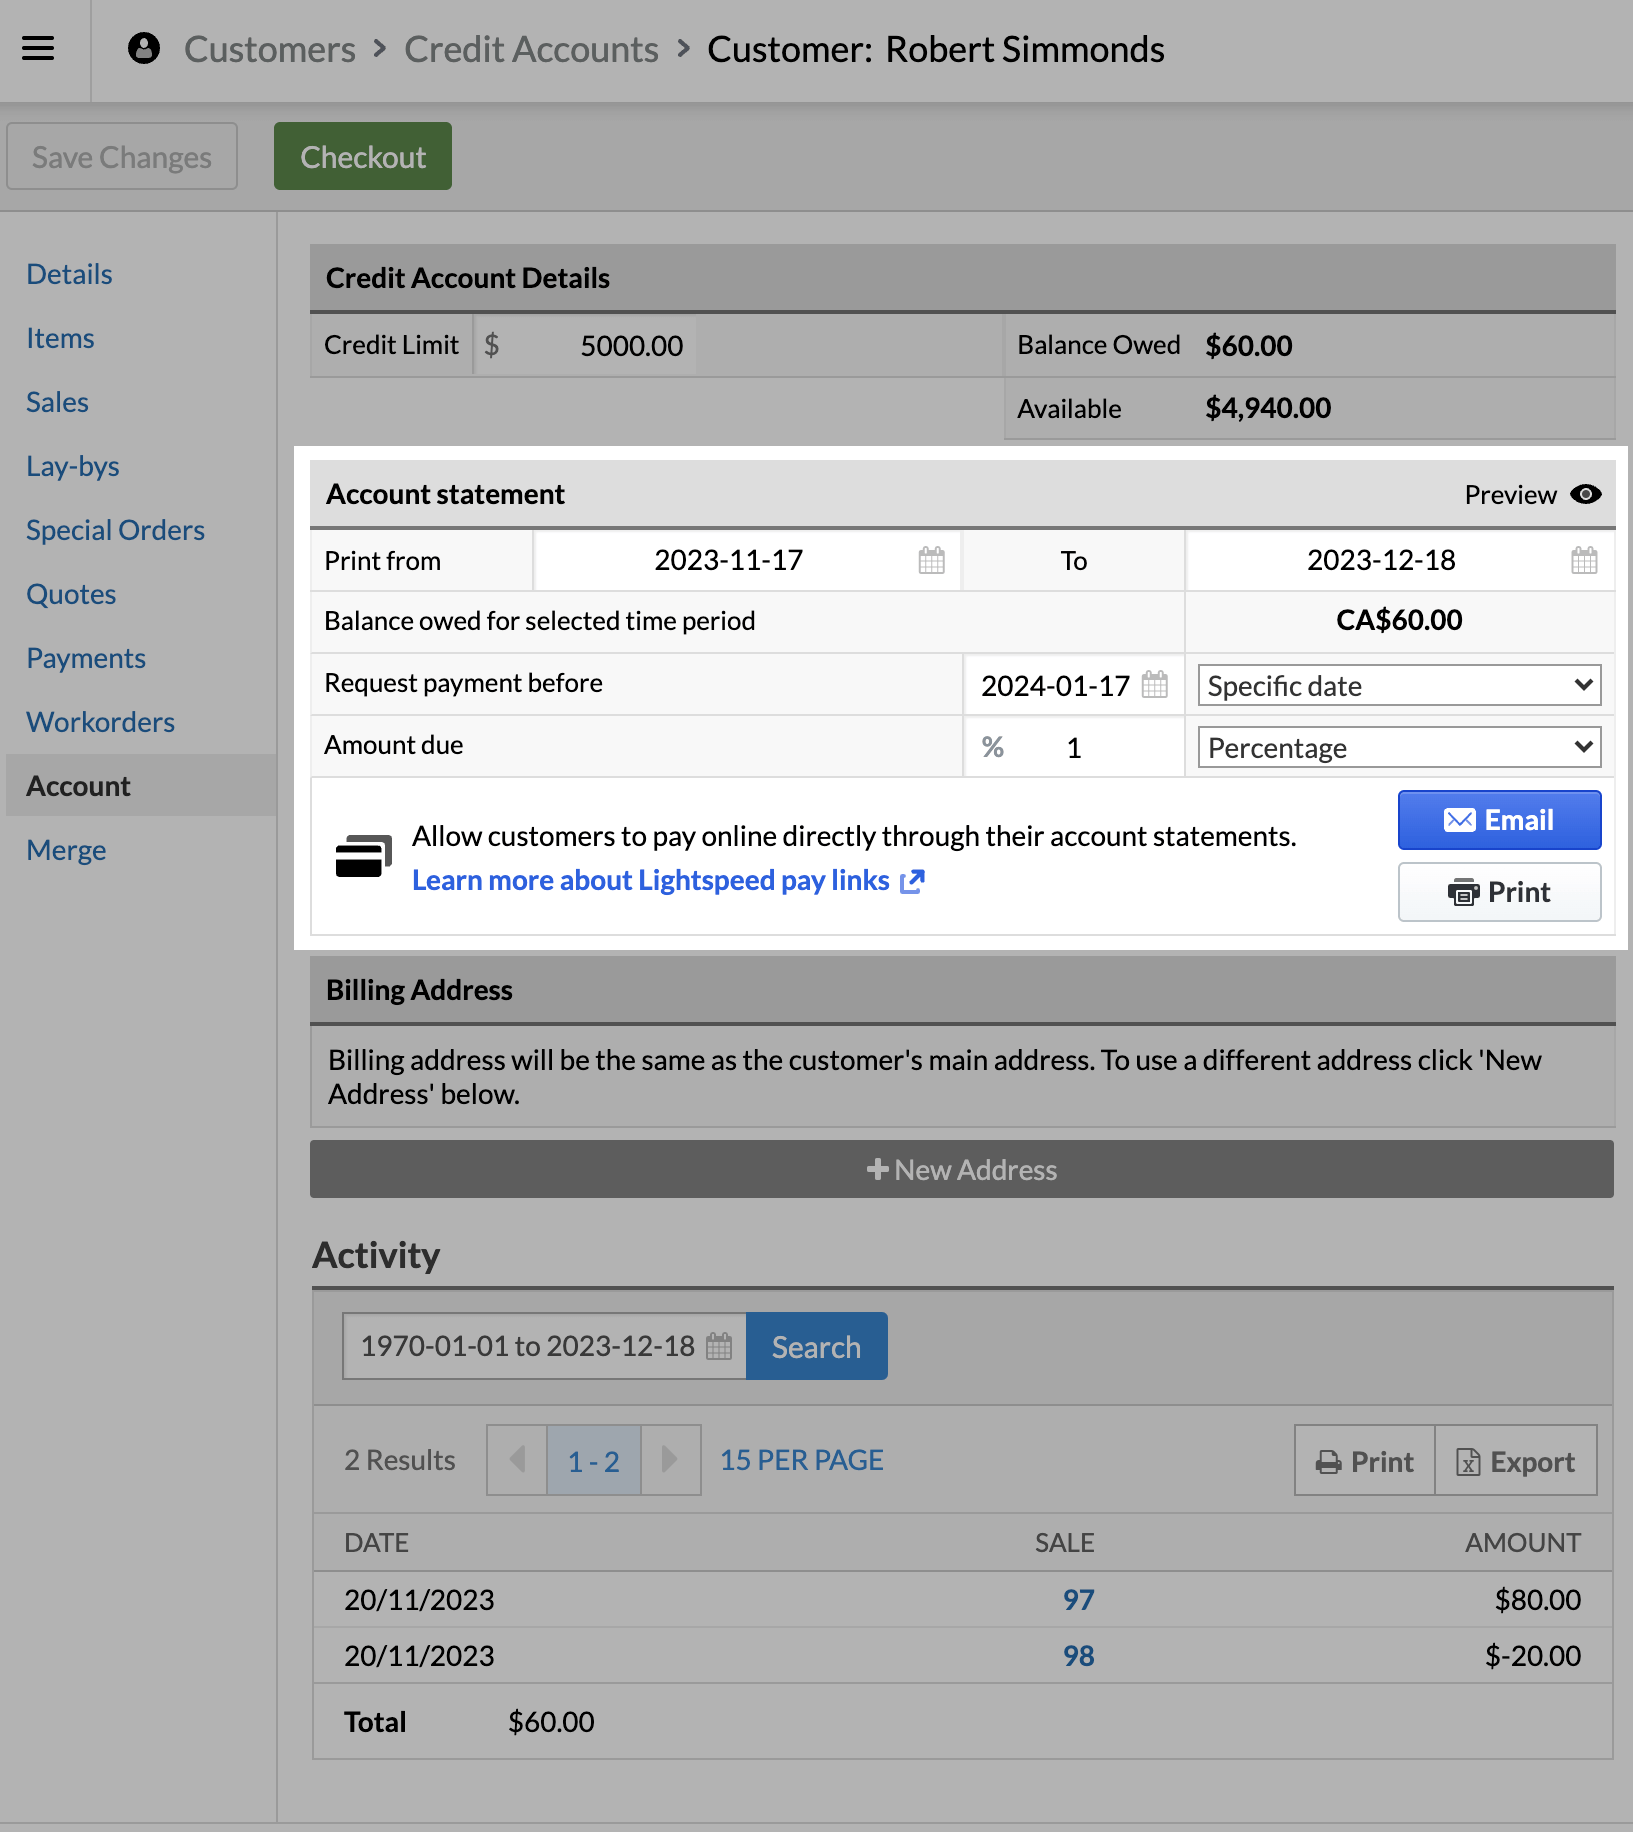1633x1832 pixels.
Task: Click the Credit Limit input field
Action: coord(630,345)
